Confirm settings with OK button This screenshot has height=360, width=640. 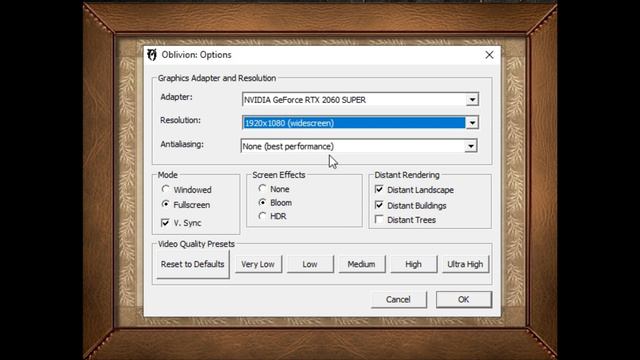click(464, 300)
